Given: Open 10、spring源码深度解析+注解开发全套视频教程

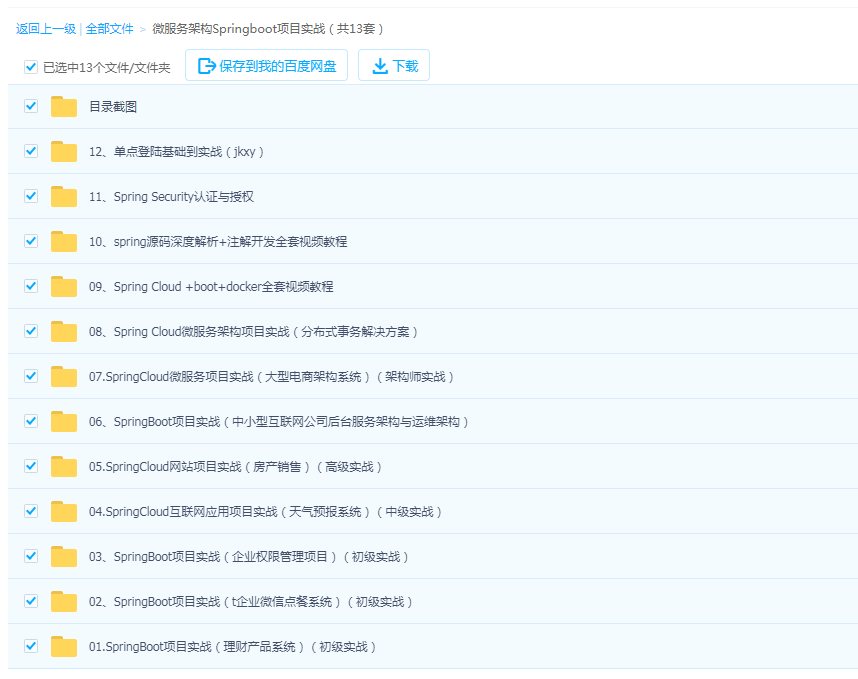Looking at the screenshot, I should coord(218,241).
